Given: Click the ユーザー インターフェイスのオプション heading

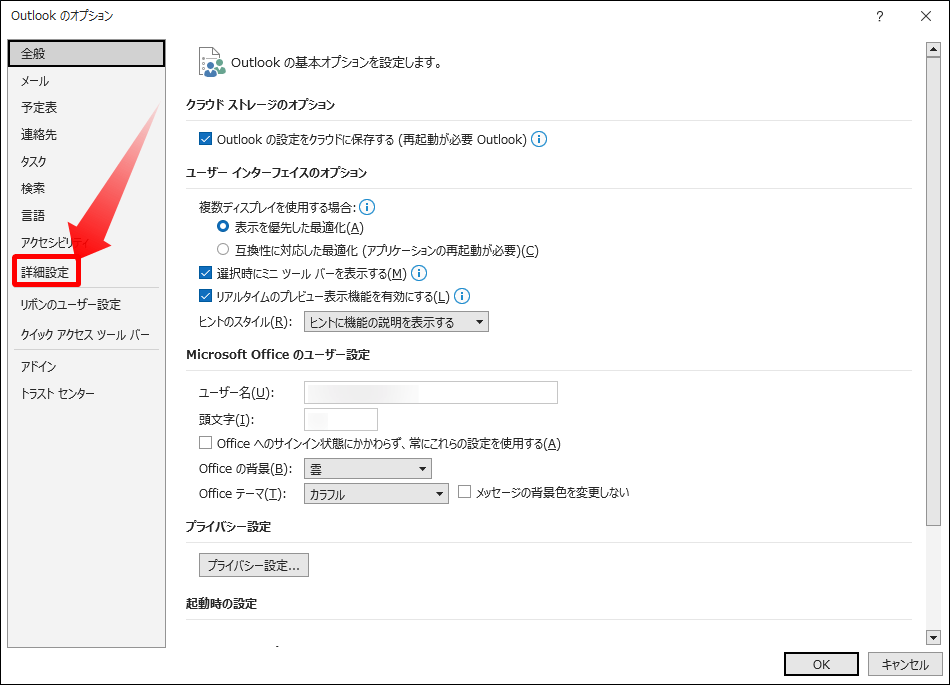Looking at the screenshot, I should (276, 173).
